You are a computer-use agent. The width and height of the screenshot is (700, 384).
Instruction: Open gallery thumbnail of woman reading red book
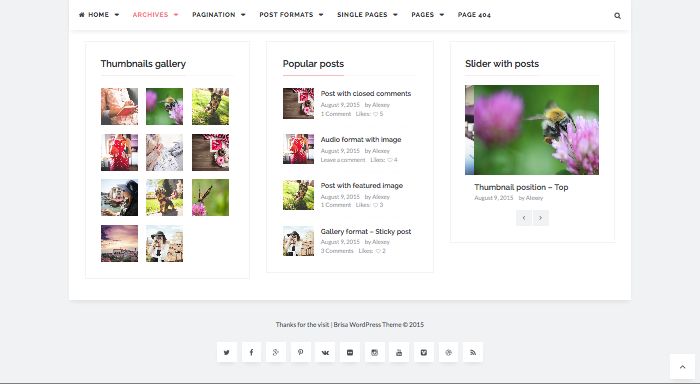pyautogui.click(x=120, y=106)
